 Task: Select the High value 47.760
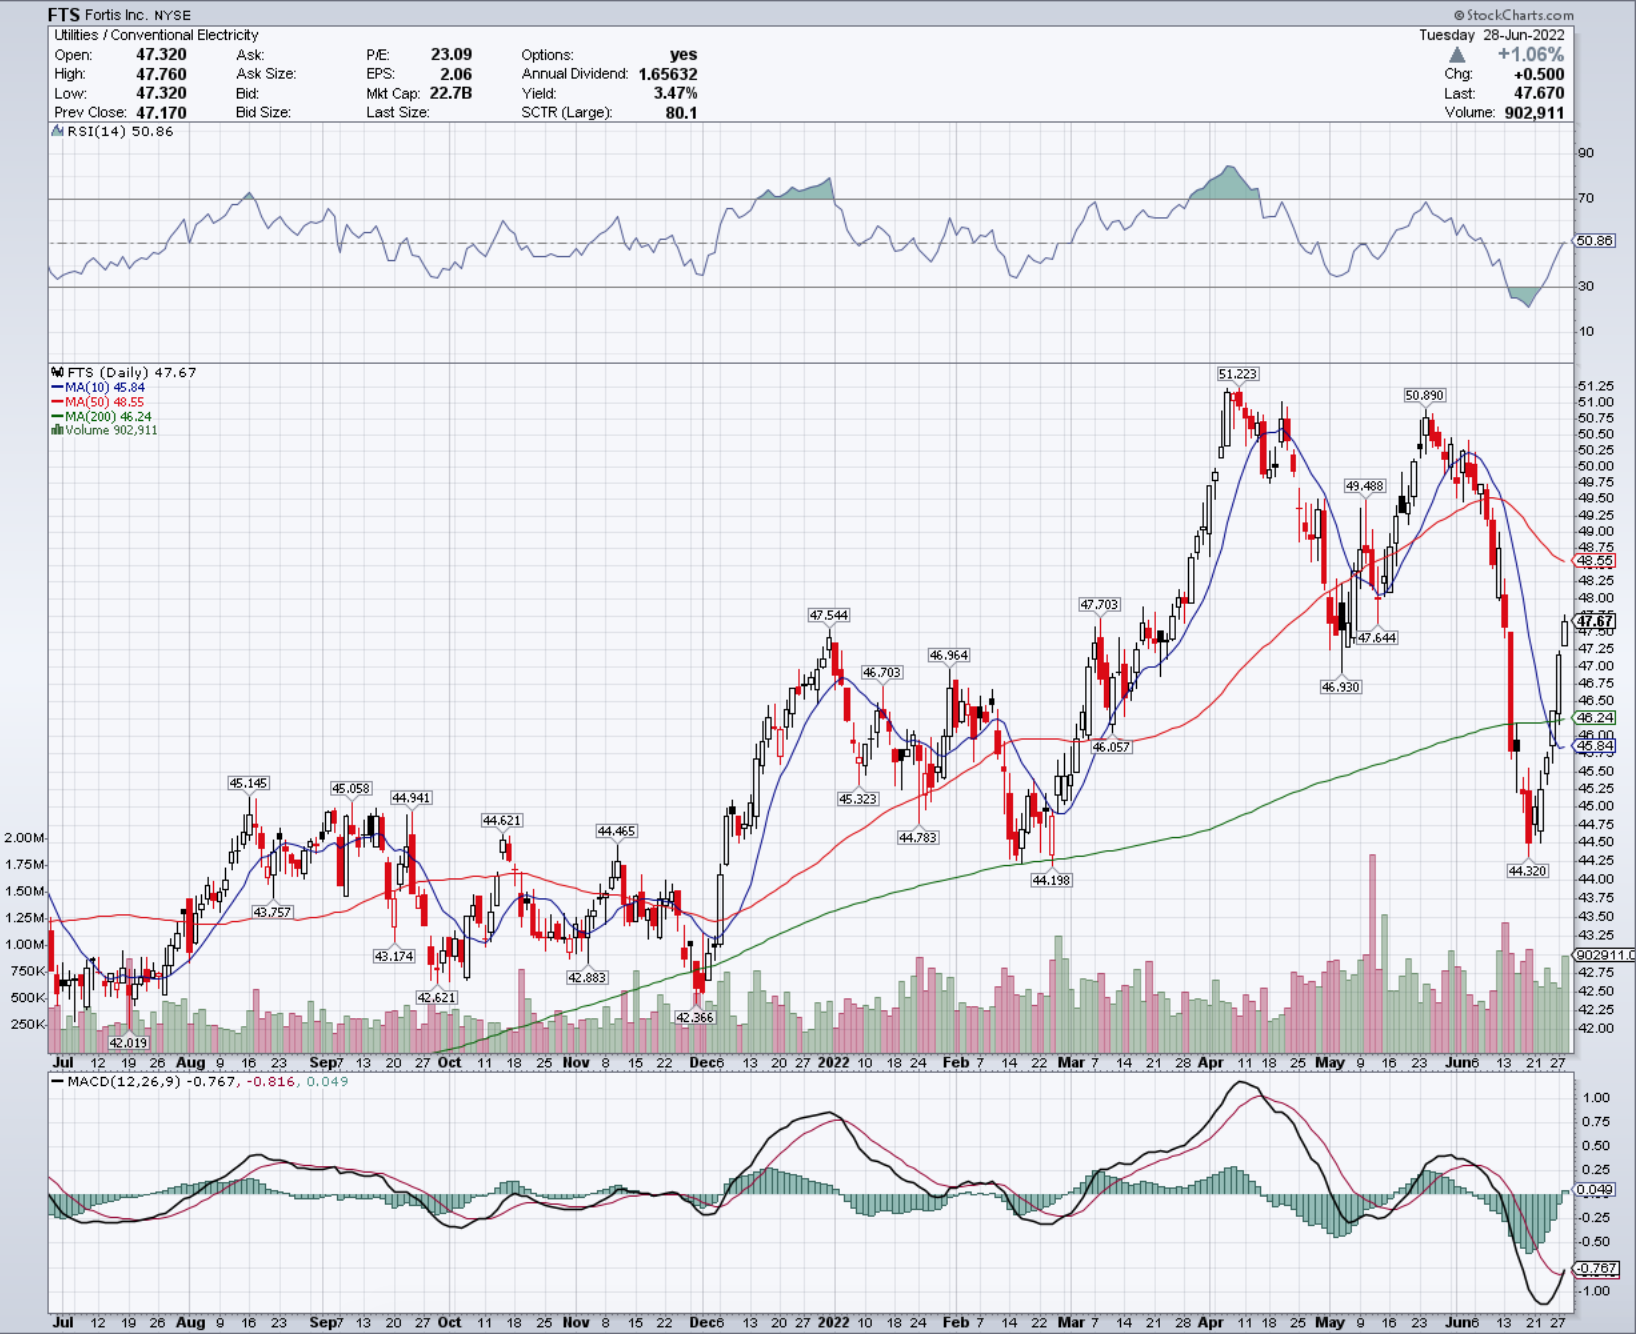[x=161, y=74]
